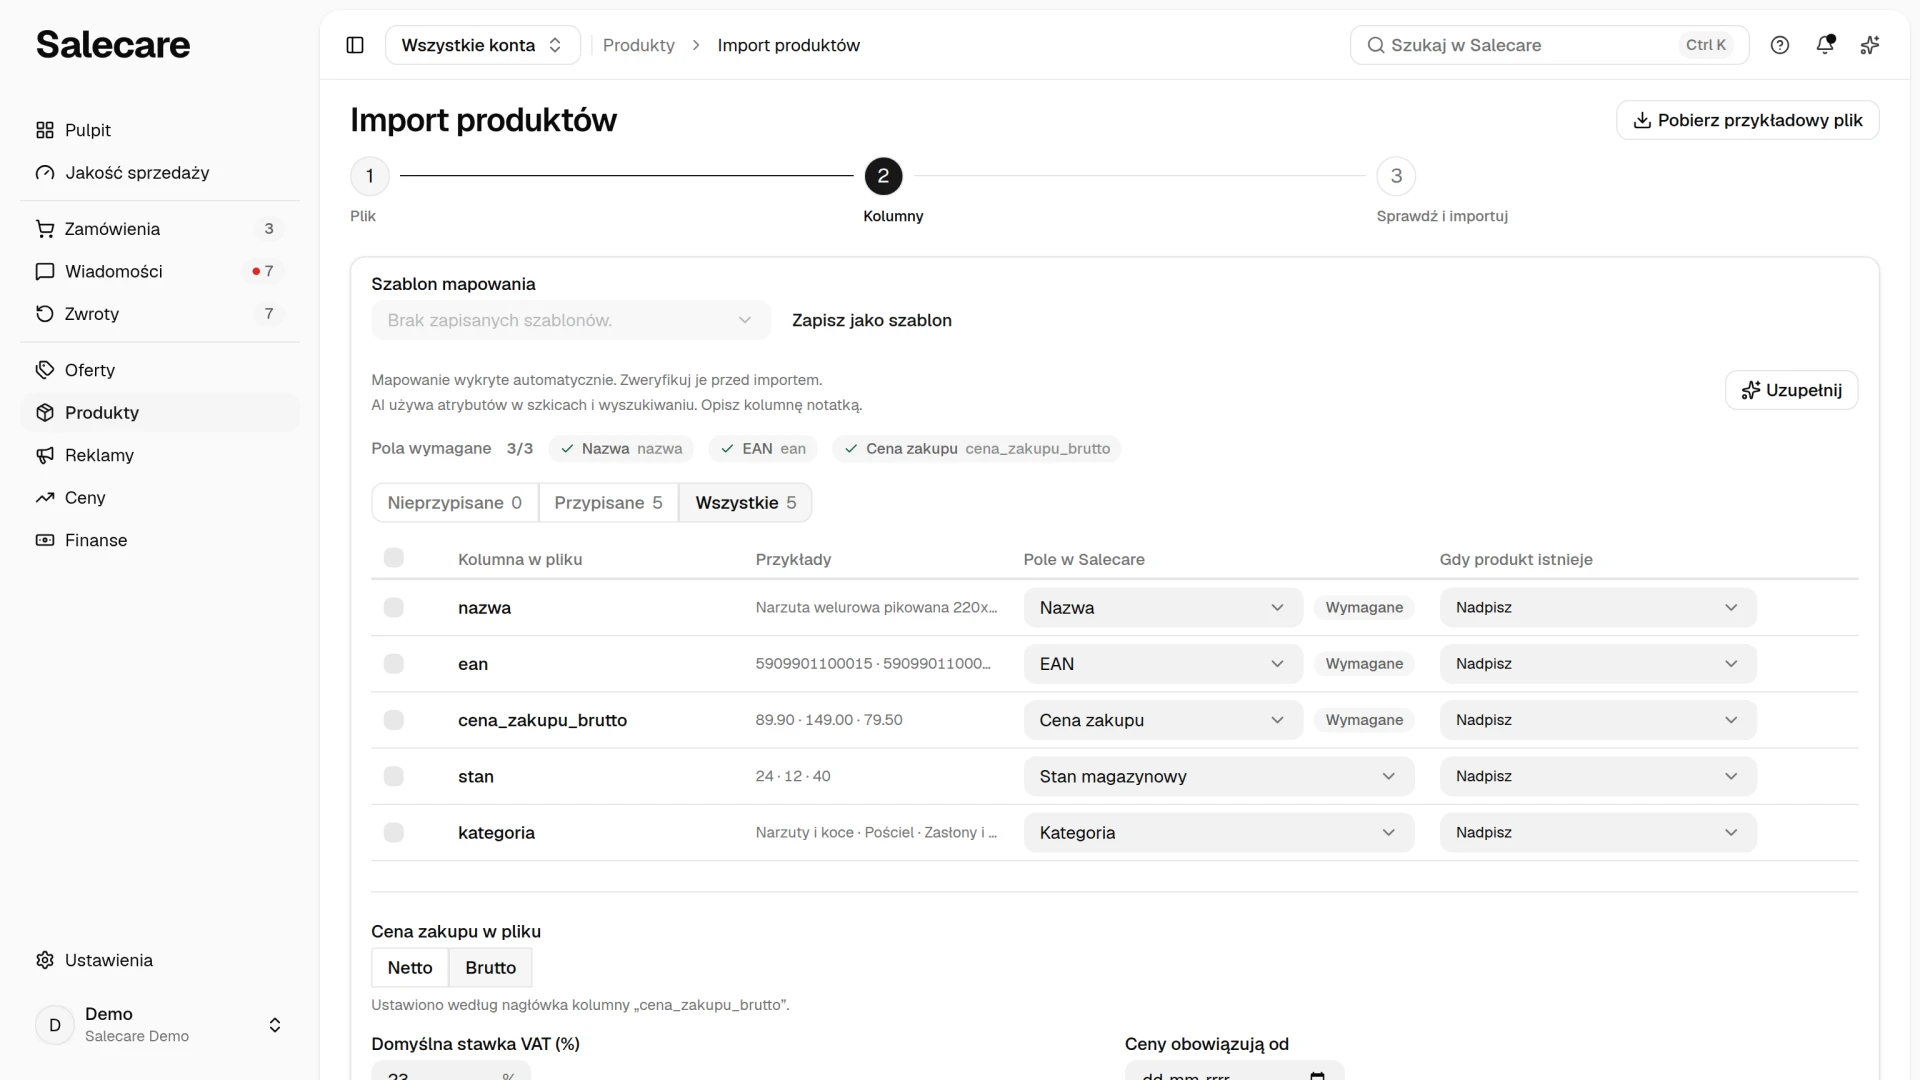Open Reklamy in sidebar

(160, 455)
